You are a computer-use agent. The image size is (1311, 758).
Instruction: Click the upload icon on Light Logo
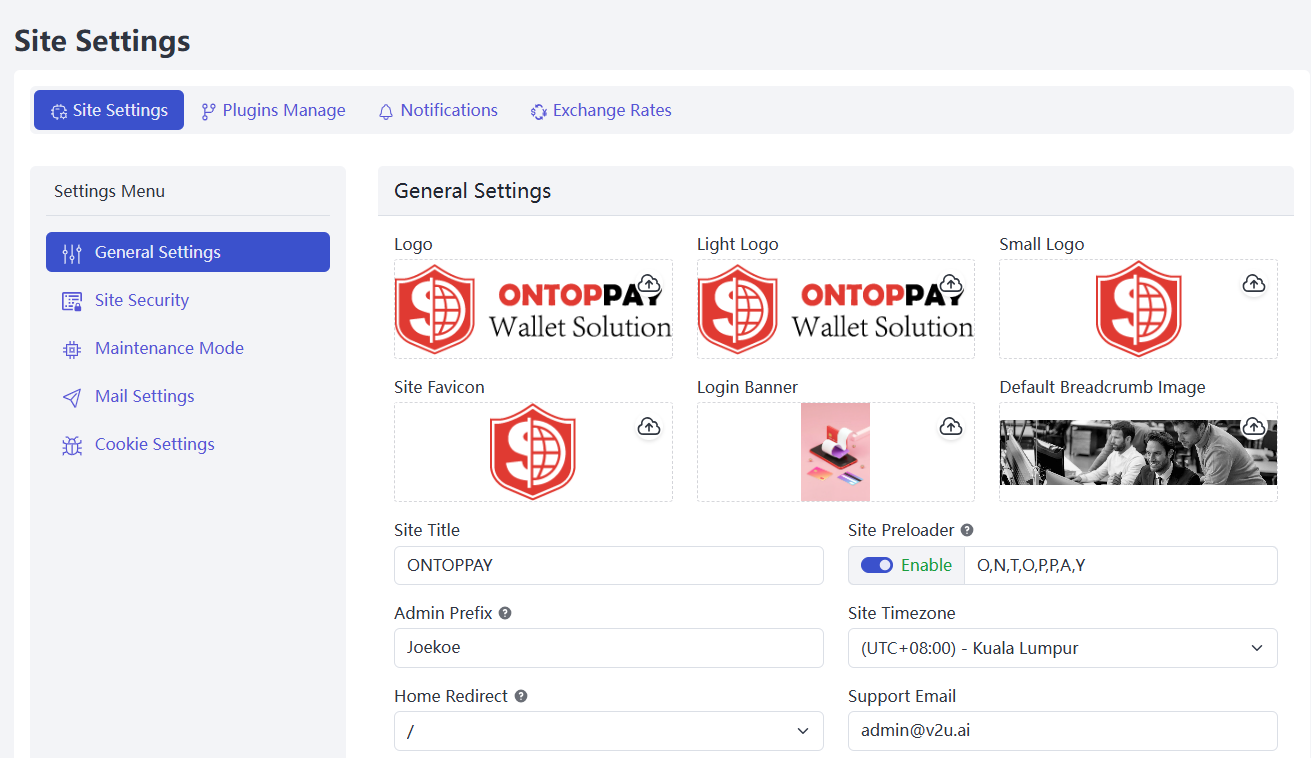pyautogui.click(x=951, y=284)
